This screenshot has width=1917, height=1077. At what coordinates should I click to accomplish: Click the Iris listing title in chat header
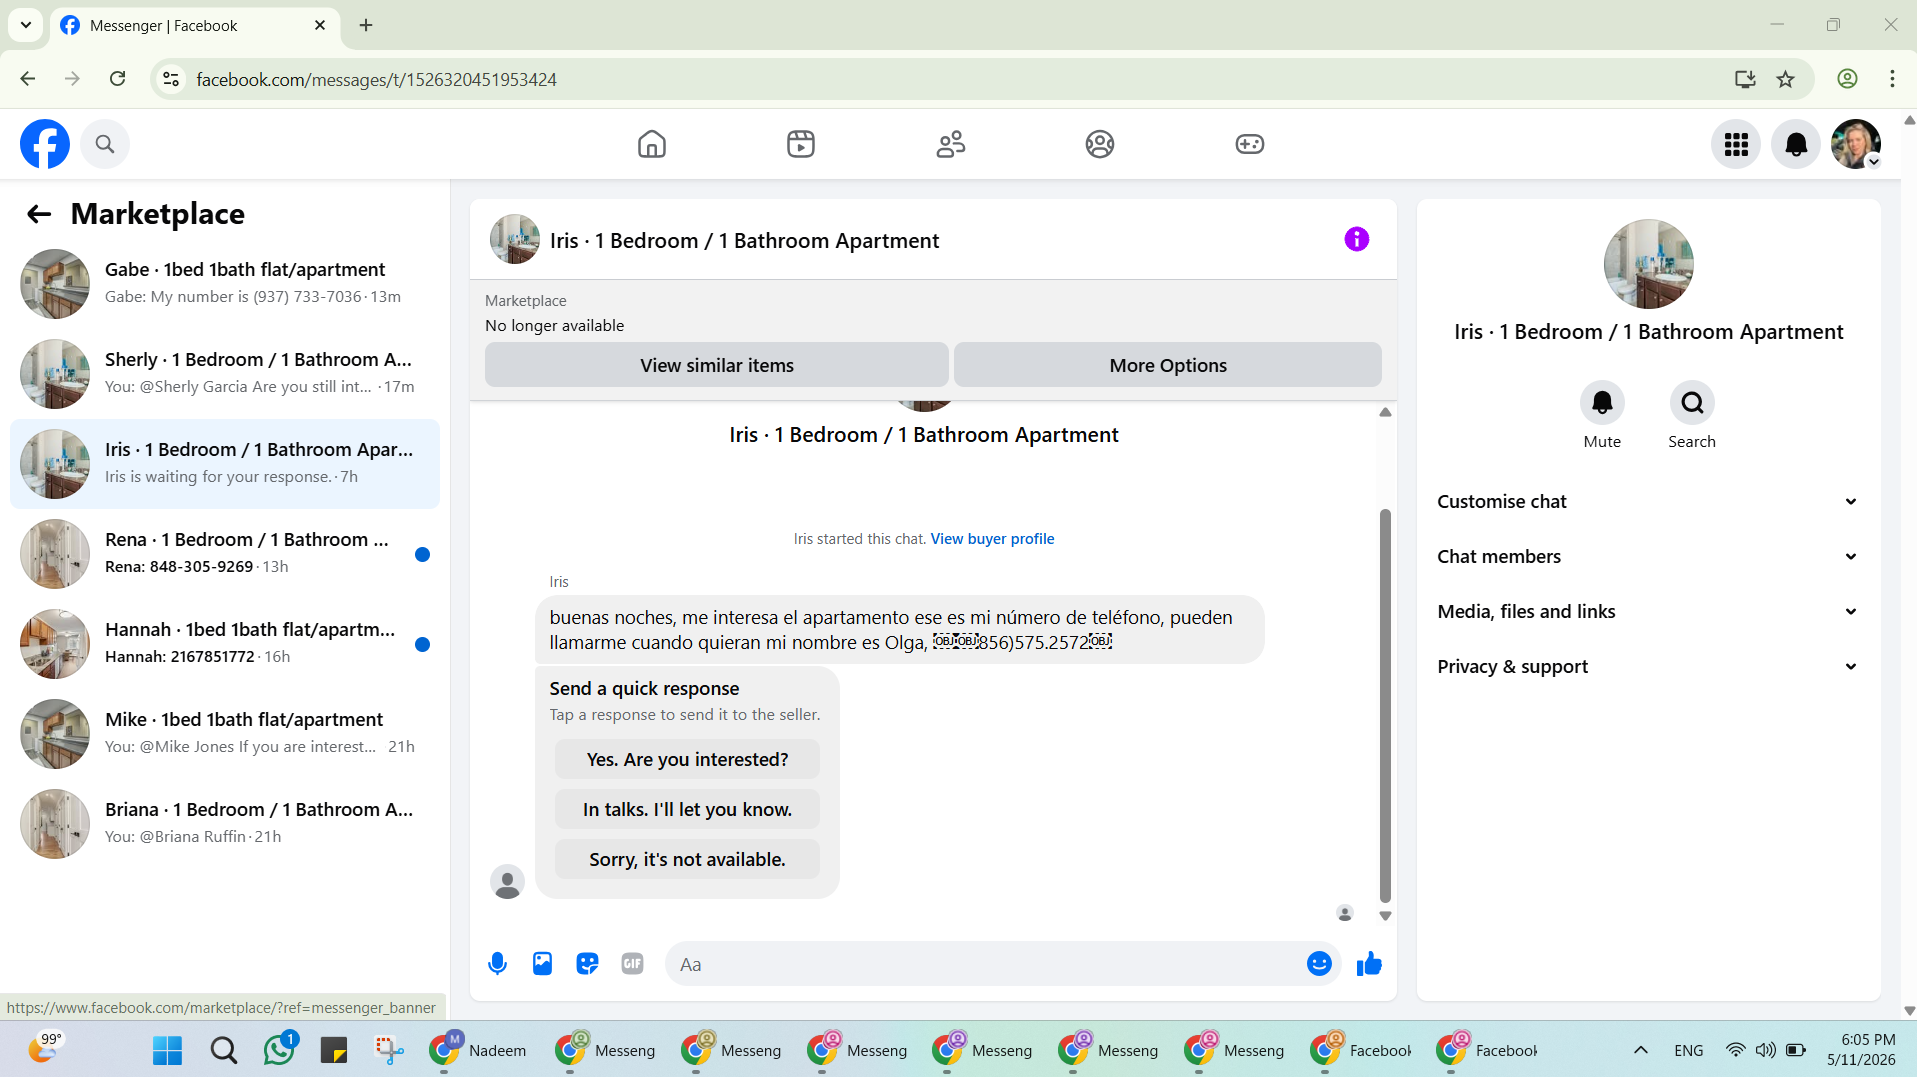pos(744,241)
